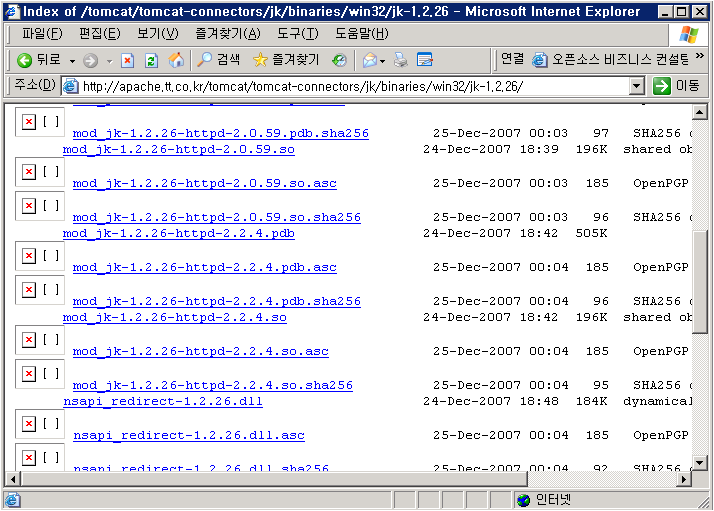The height and width of the screenshot is (511, 714).
Task: Click broken image icon above httpd-2.2.4.so.sha256
Action: tap(29, 374)
